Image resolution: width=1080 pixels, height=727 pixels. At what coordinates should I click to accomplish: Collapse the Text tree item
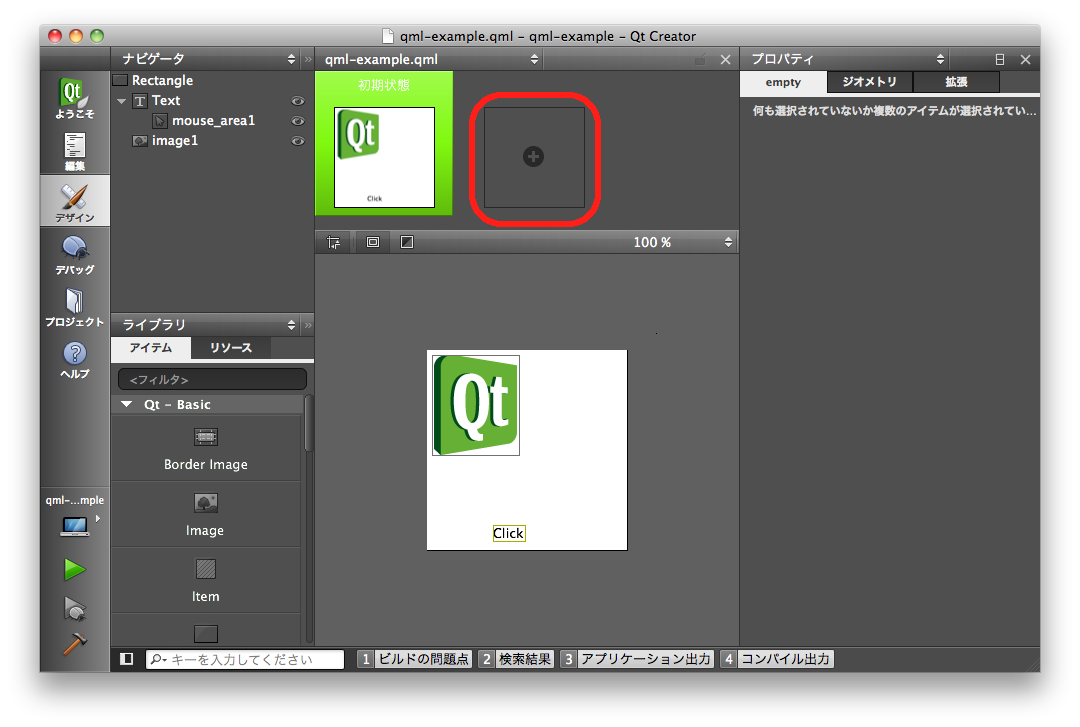pyautogui.click(x=122, y=101)
